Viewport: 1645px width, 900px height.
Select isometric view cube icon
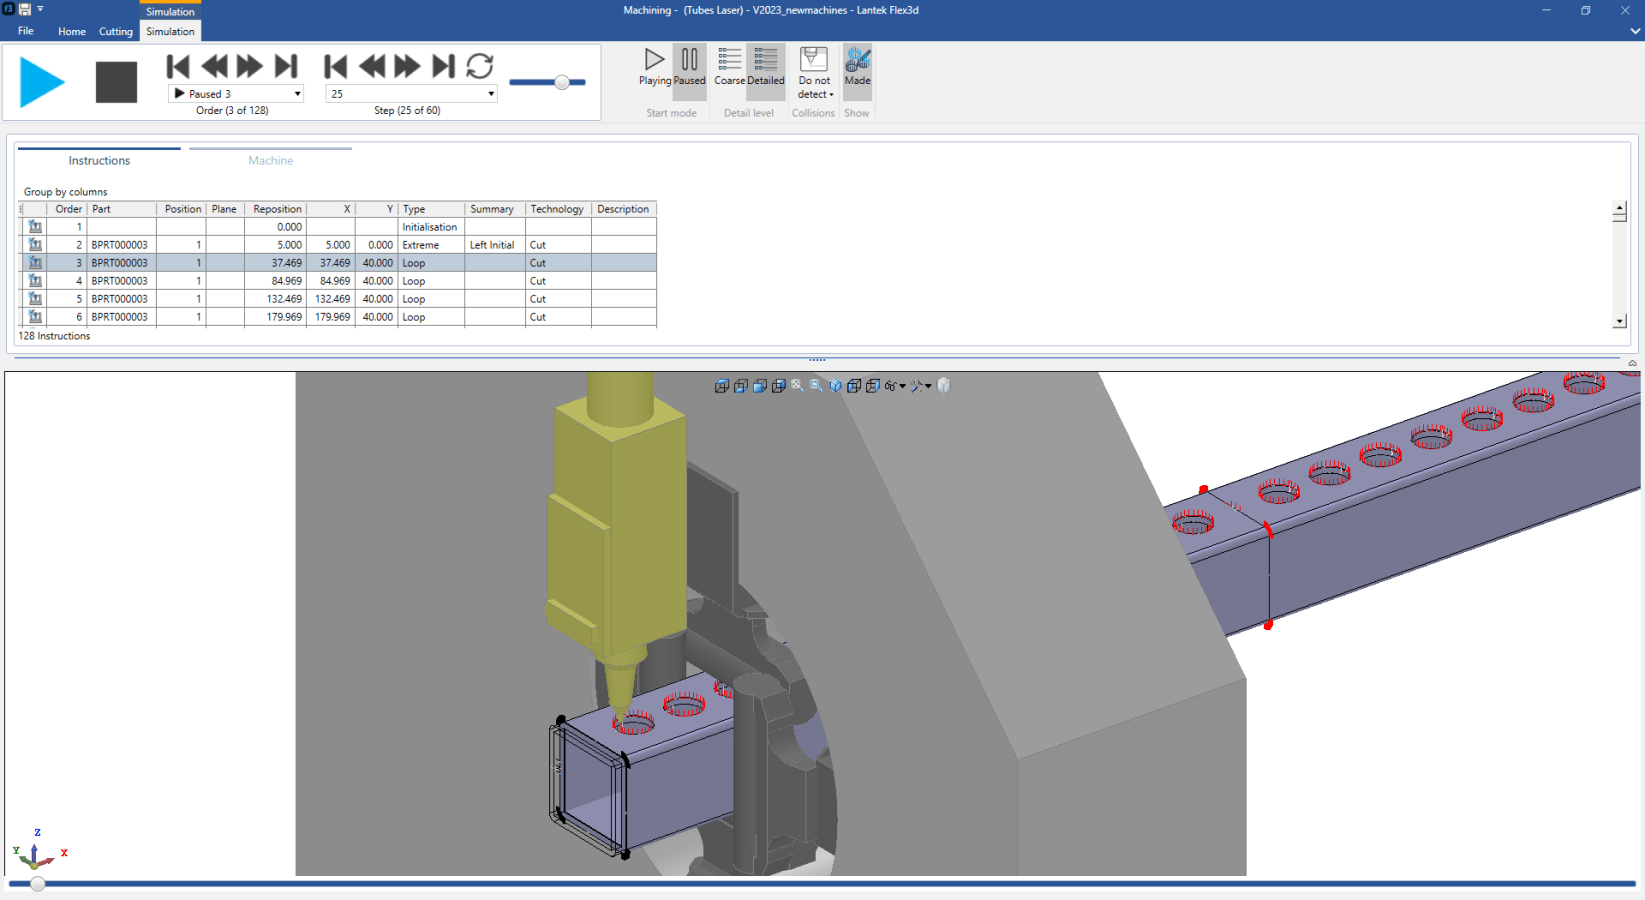(x=835, y=386)
